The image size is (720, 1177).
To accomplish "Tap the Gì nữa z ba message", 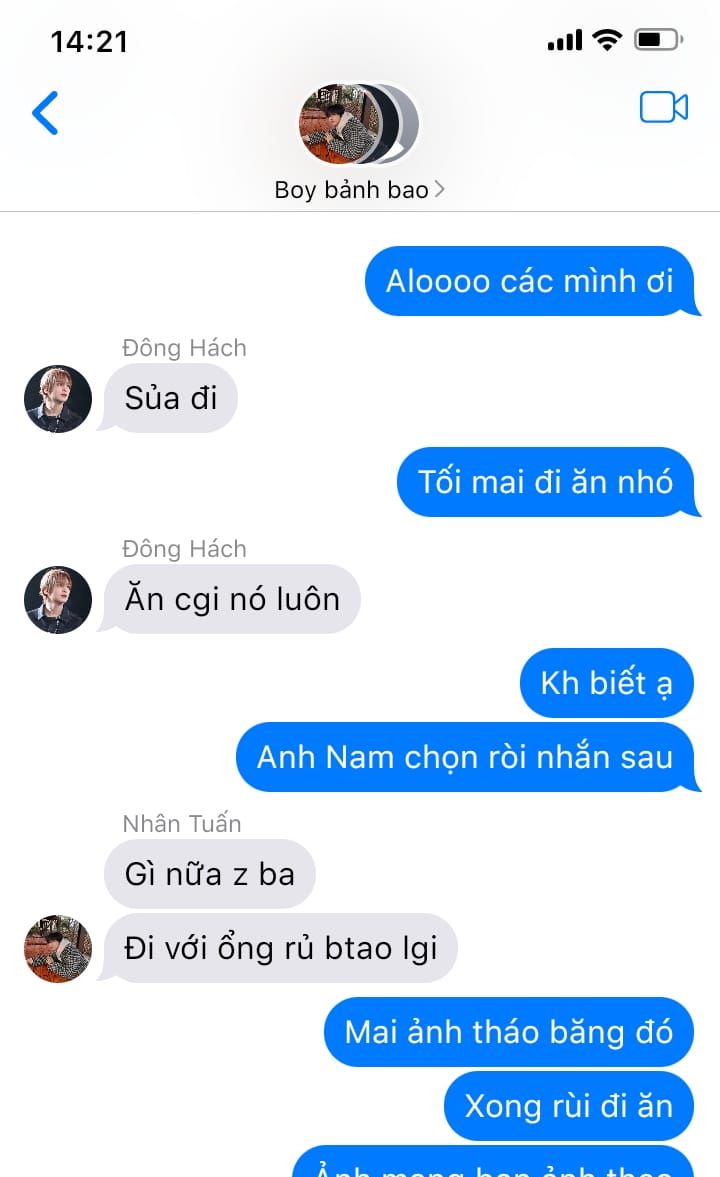I will coord(209,874).
